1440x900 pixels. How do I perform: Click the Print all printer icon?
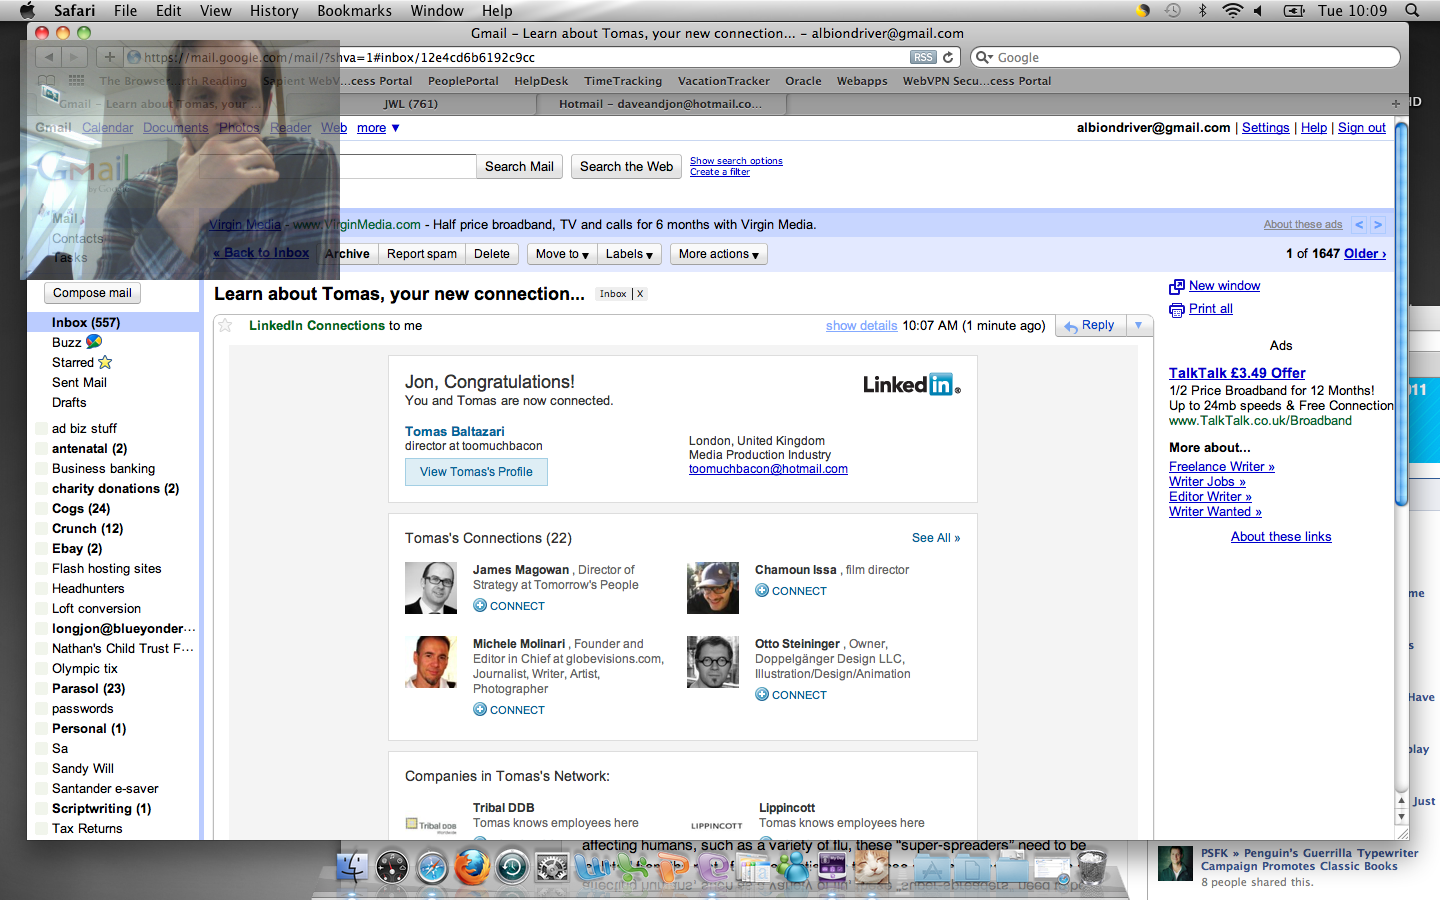point(1176,310)
